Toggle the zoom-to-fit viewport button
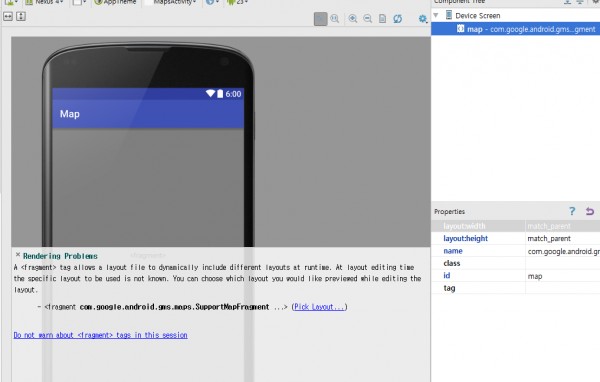The image size is (600, 382). (321, 19)
